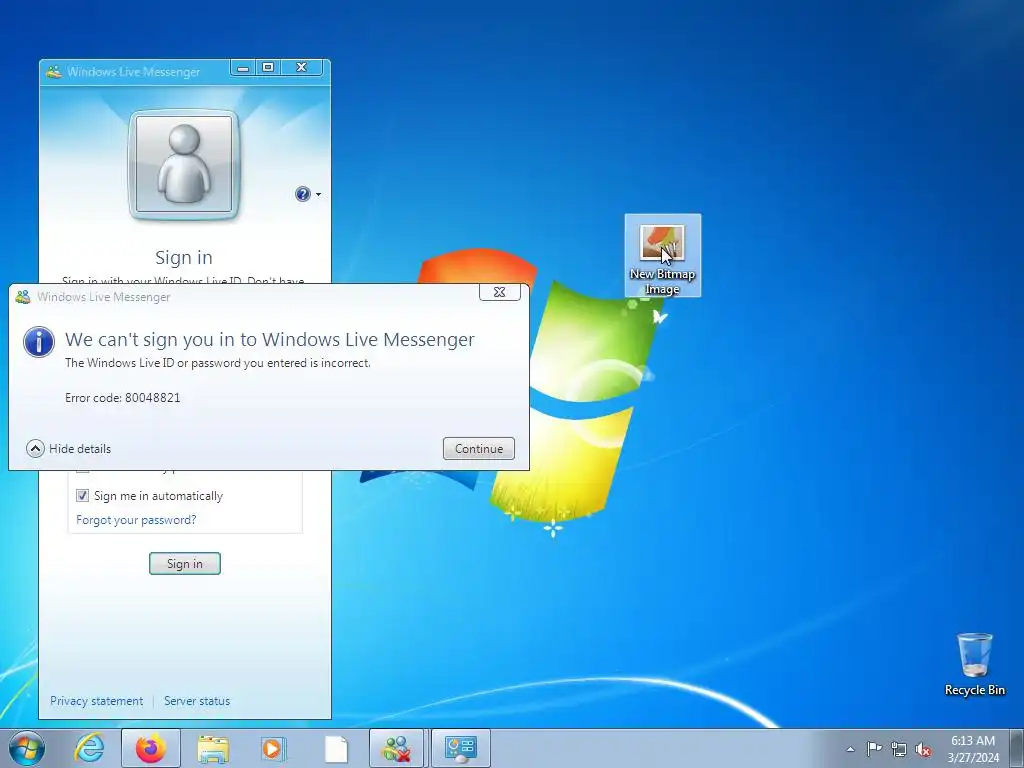The height and width of the screenshot is (768, 1024).
Task: Expand the help dropdown arrow in Messenger
Action: [319, 195]
